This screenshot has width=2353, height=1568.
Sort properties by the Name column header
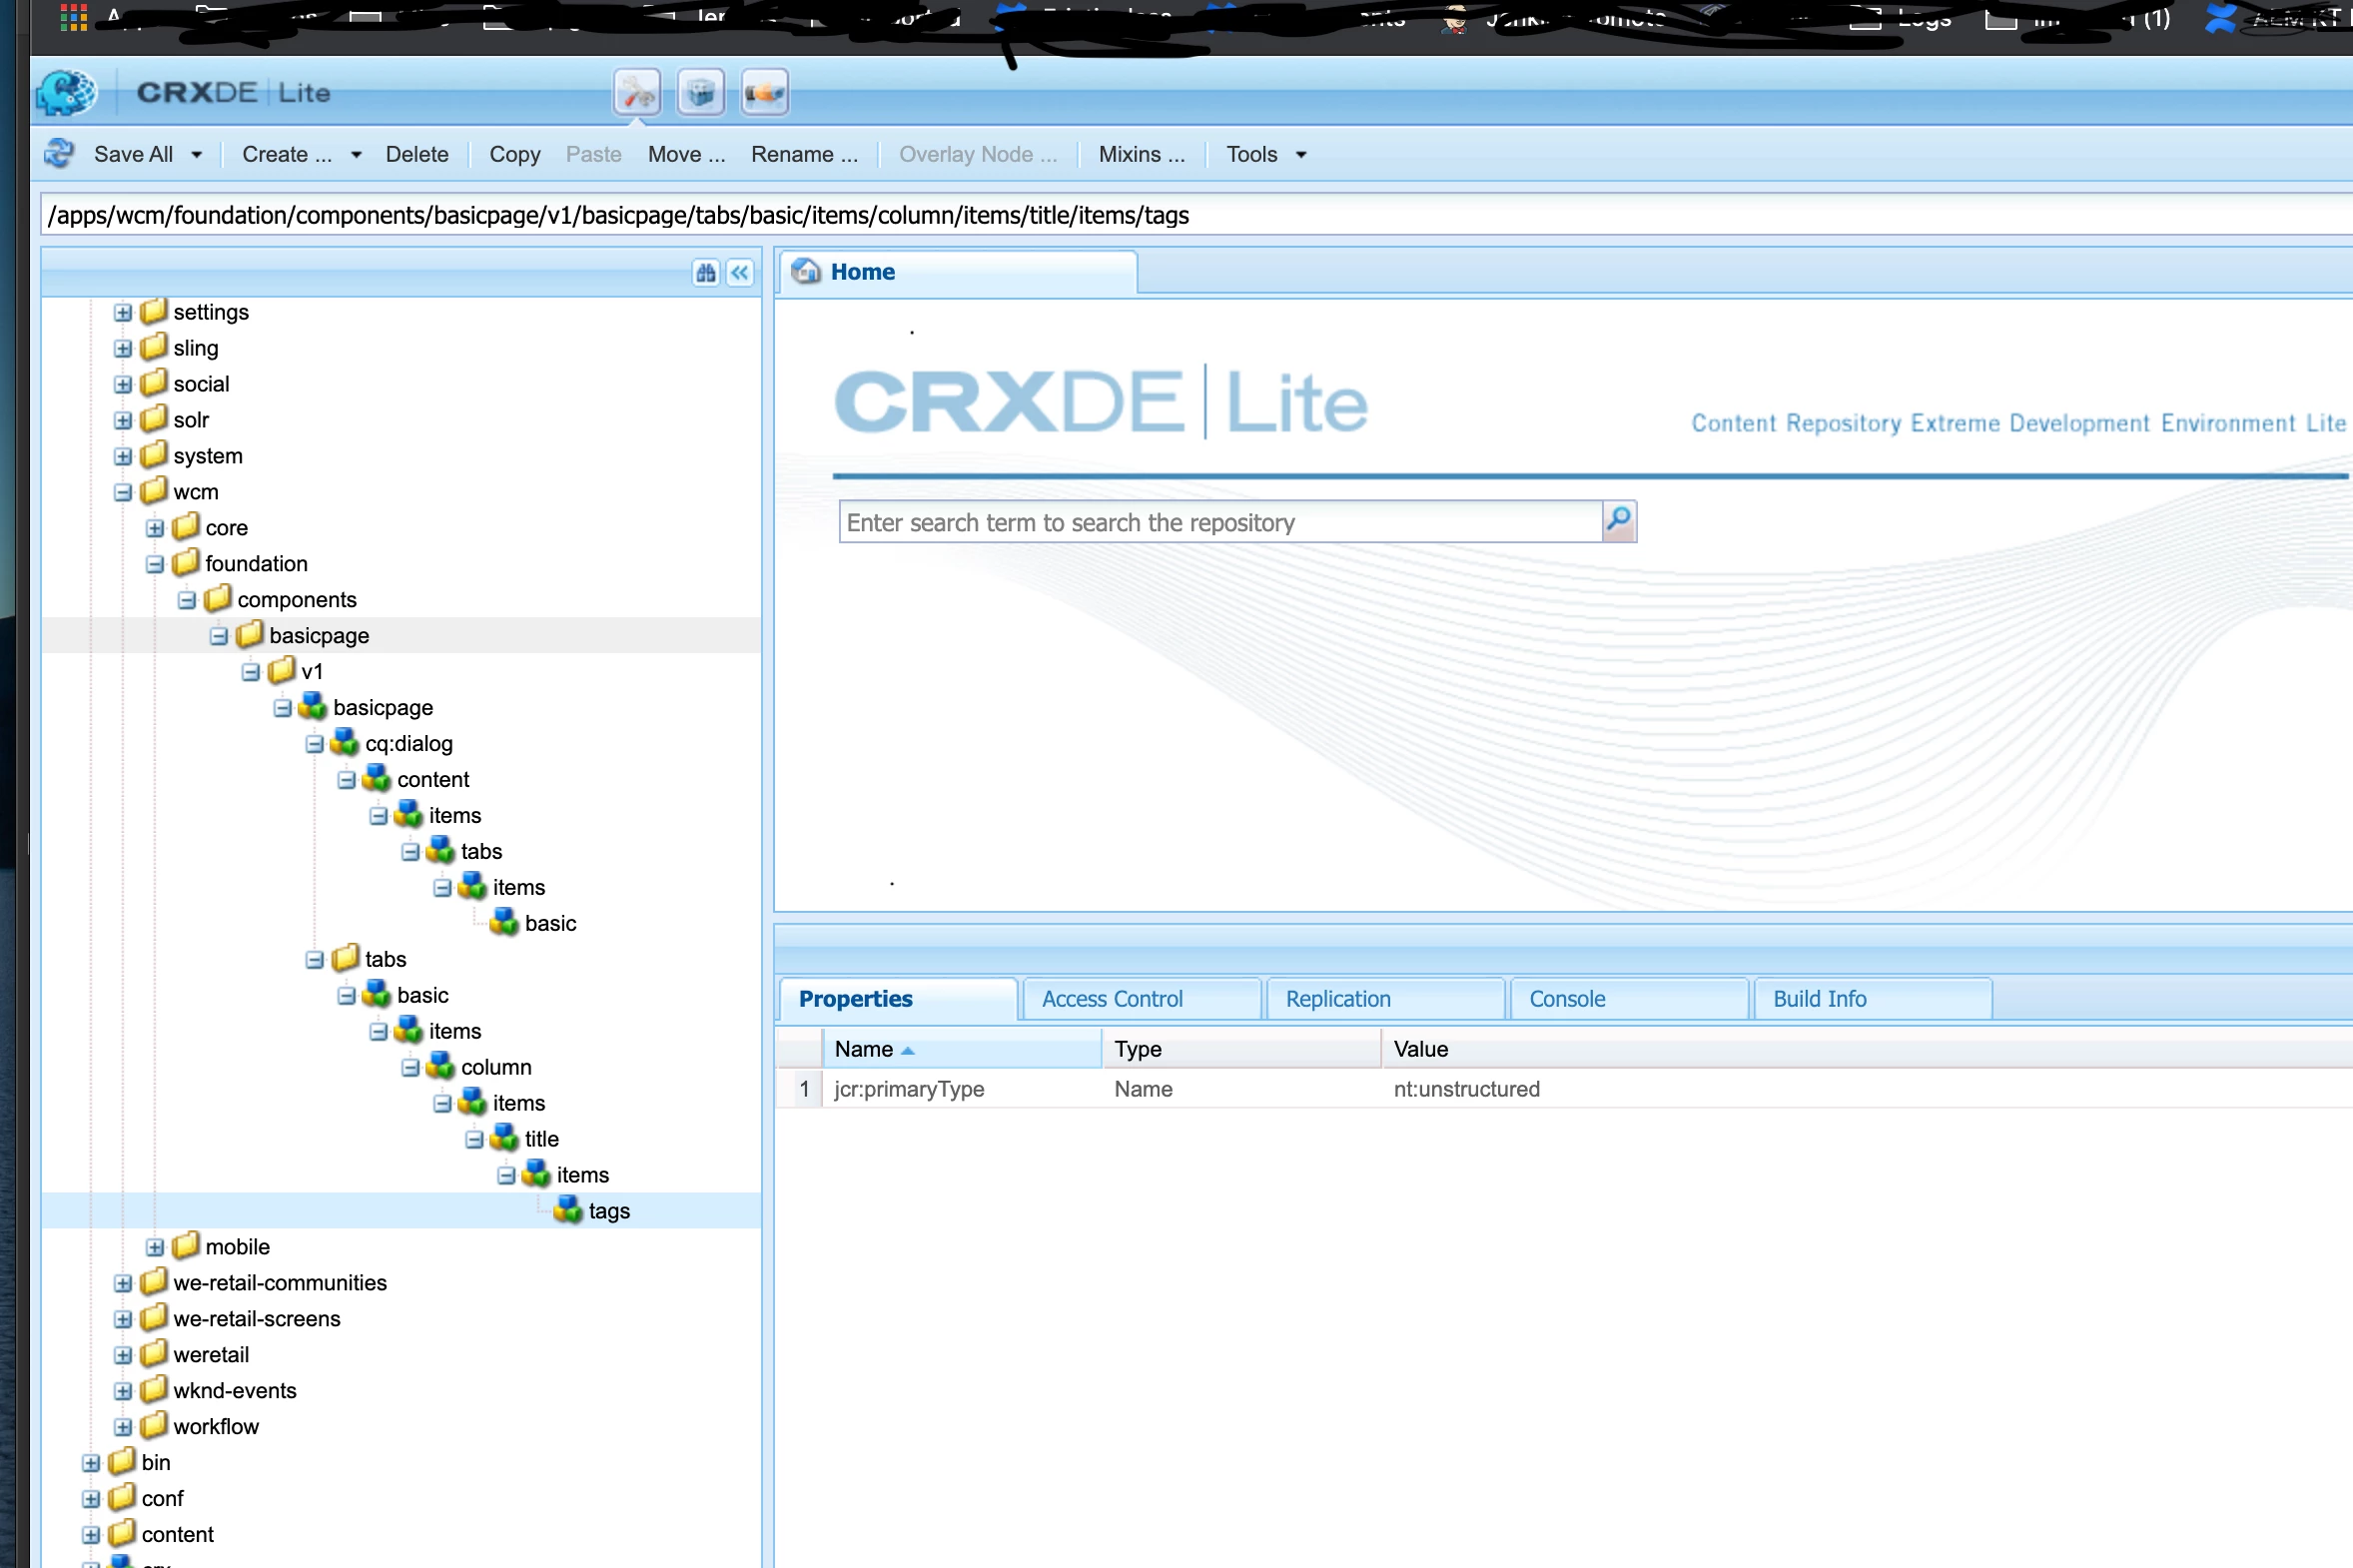tap(864, 1049)
